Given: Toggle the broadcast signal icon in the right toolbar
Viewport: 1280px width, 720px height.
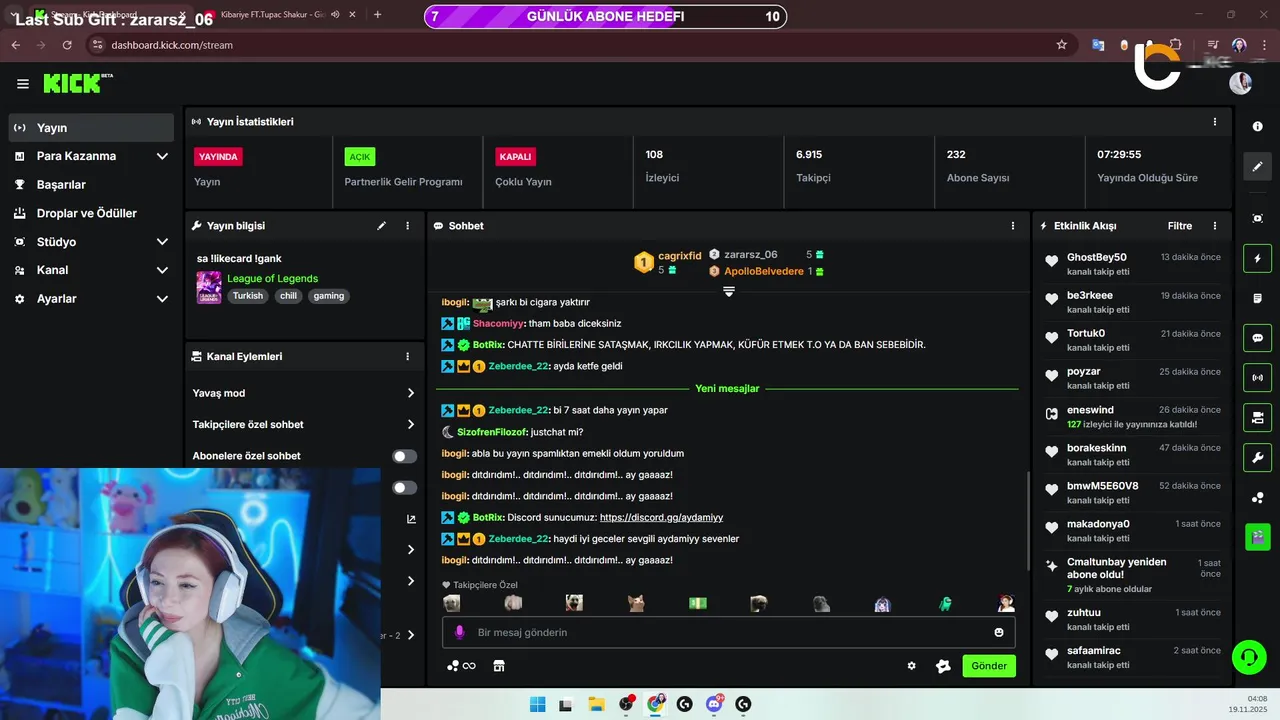Looking at the screenshot, I should click(x=1257, y=378).
